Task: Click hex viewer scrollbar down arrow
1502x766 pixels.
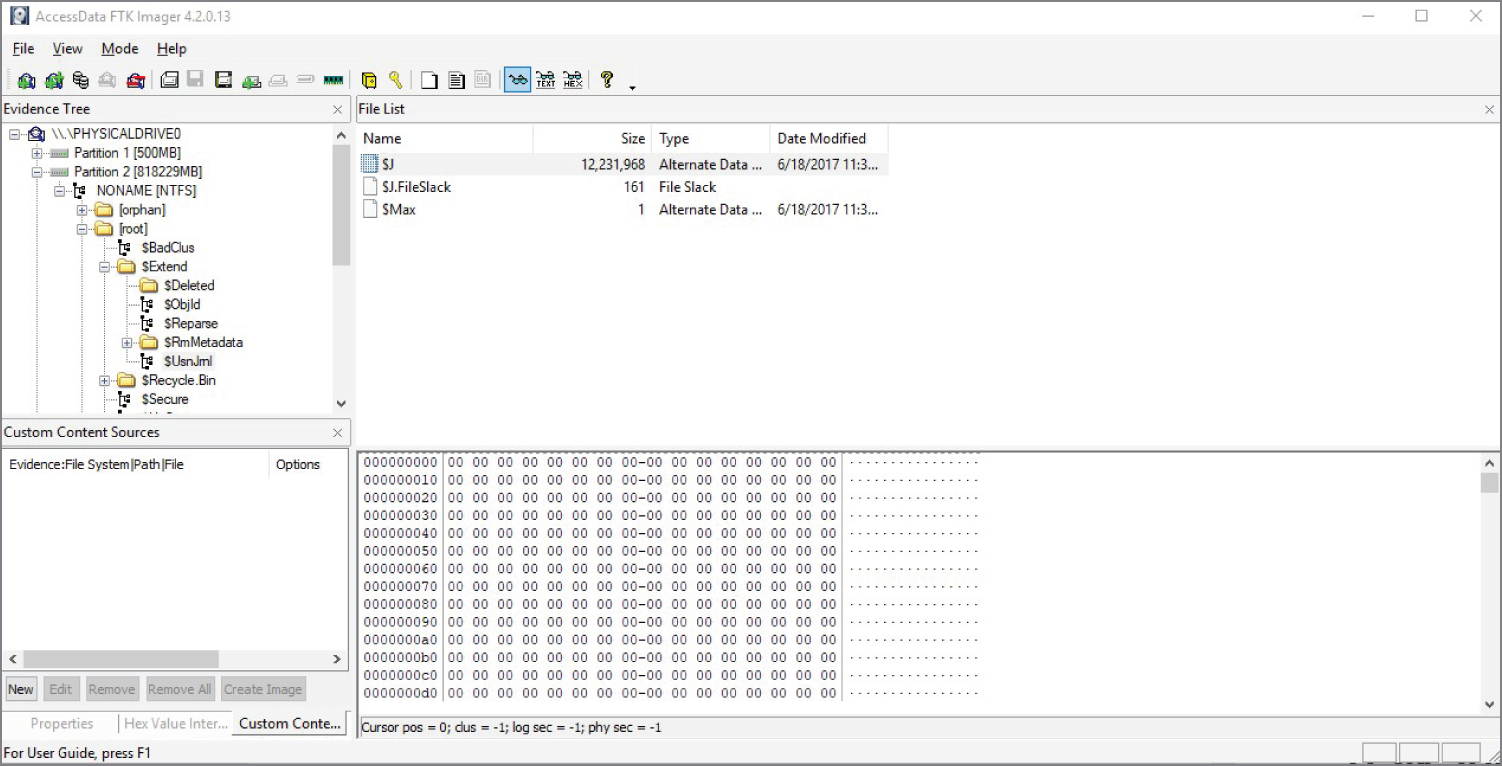Action: 1489,704
